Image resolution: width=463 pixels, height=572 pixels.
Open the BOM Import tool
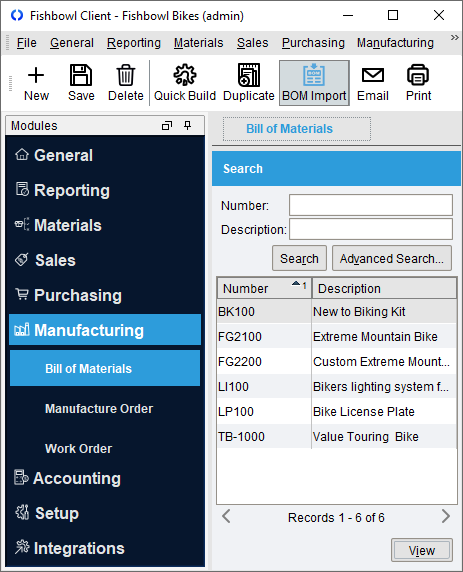coord(314,83)
